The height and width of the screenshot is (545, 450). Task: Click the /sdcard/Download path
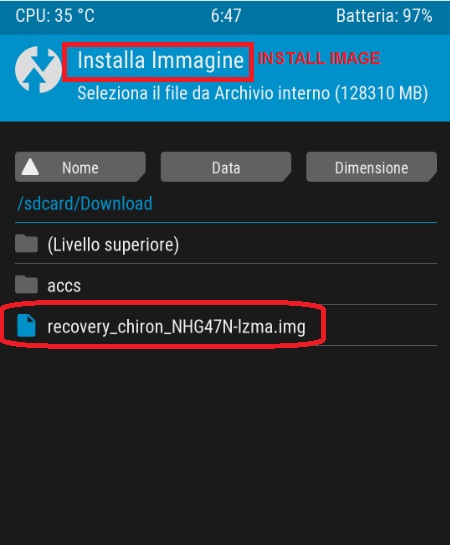coord(85,203)
